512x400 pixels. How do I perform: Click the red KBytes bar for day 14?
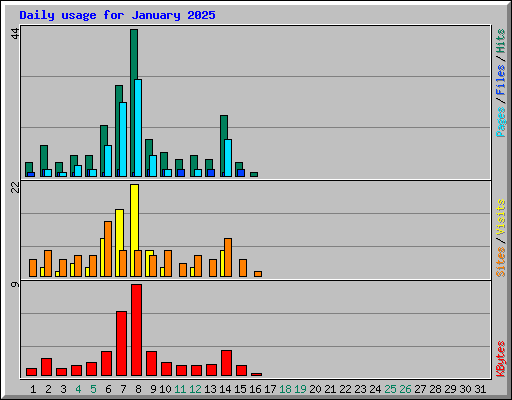coord(226,363)
